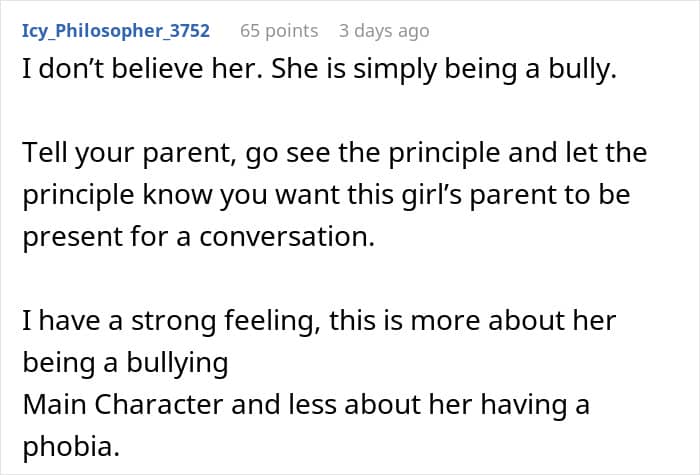Click the word 'conversation'
700x475 pixels.
(x=287, y=237)
